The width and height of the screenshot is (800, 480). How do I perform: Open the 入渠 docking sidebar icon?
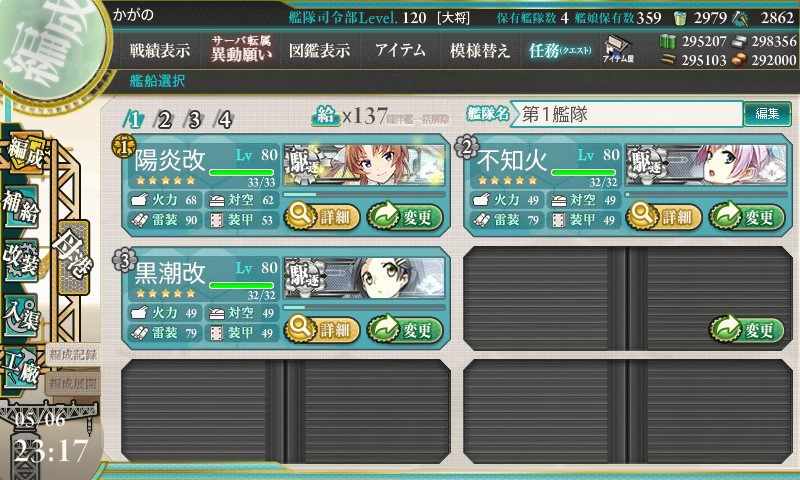click(x=21, y=315)
